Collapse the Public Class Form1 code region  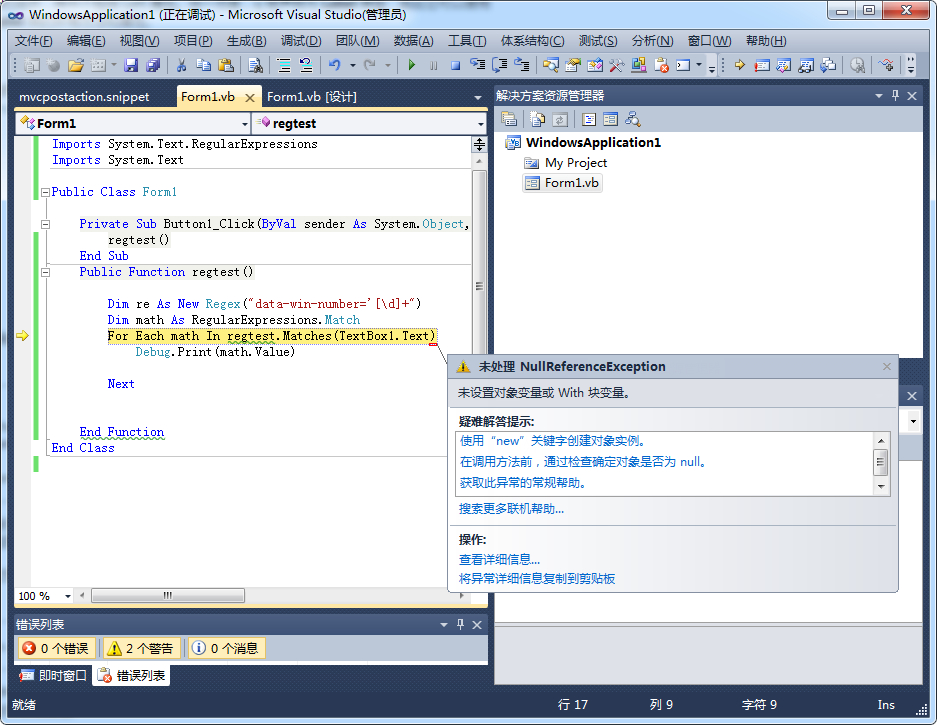(45, 192)
